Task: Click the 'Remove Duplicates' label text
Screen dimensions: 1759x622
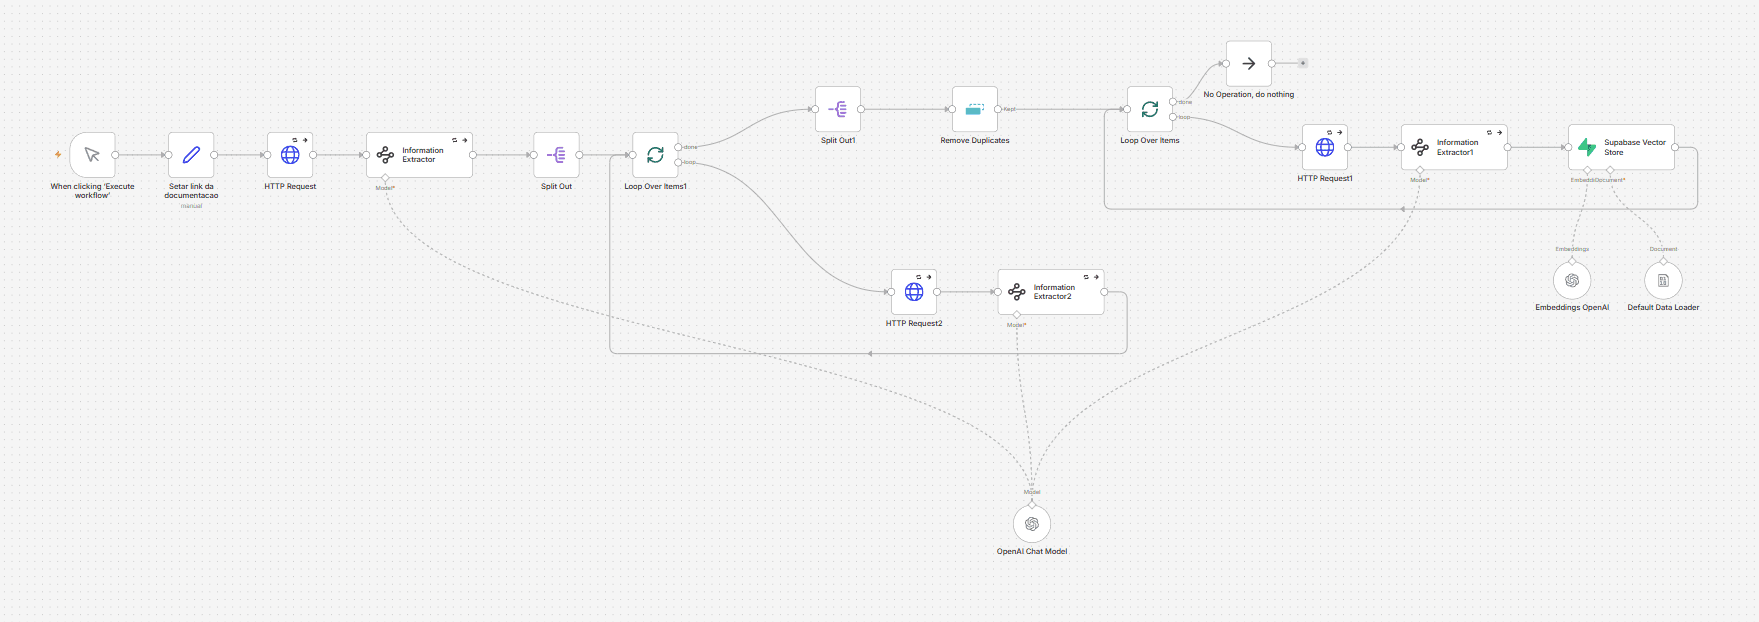Action: pyautogui.click(x=975, y=141)
